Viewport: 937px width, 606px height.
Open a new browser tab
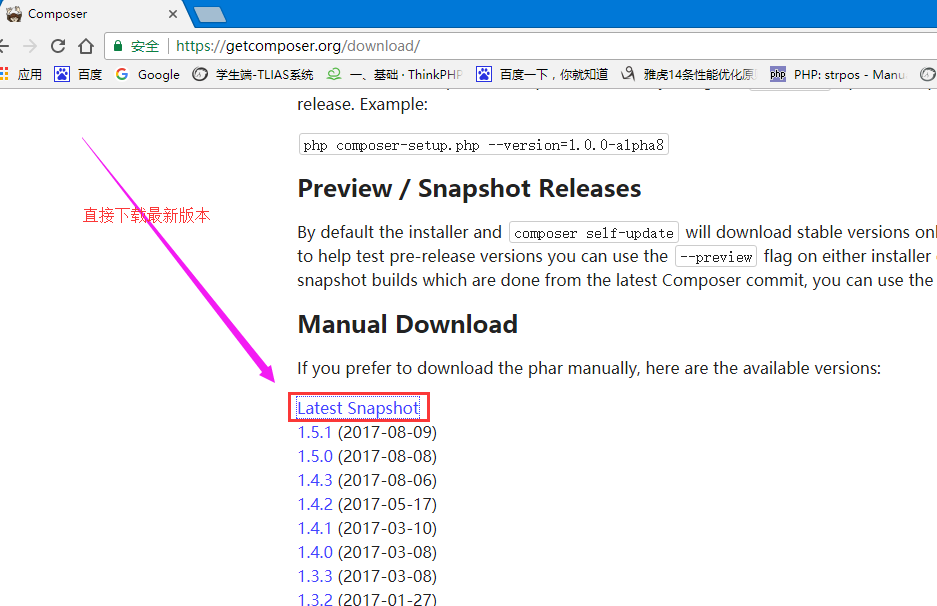pos(210,14)
